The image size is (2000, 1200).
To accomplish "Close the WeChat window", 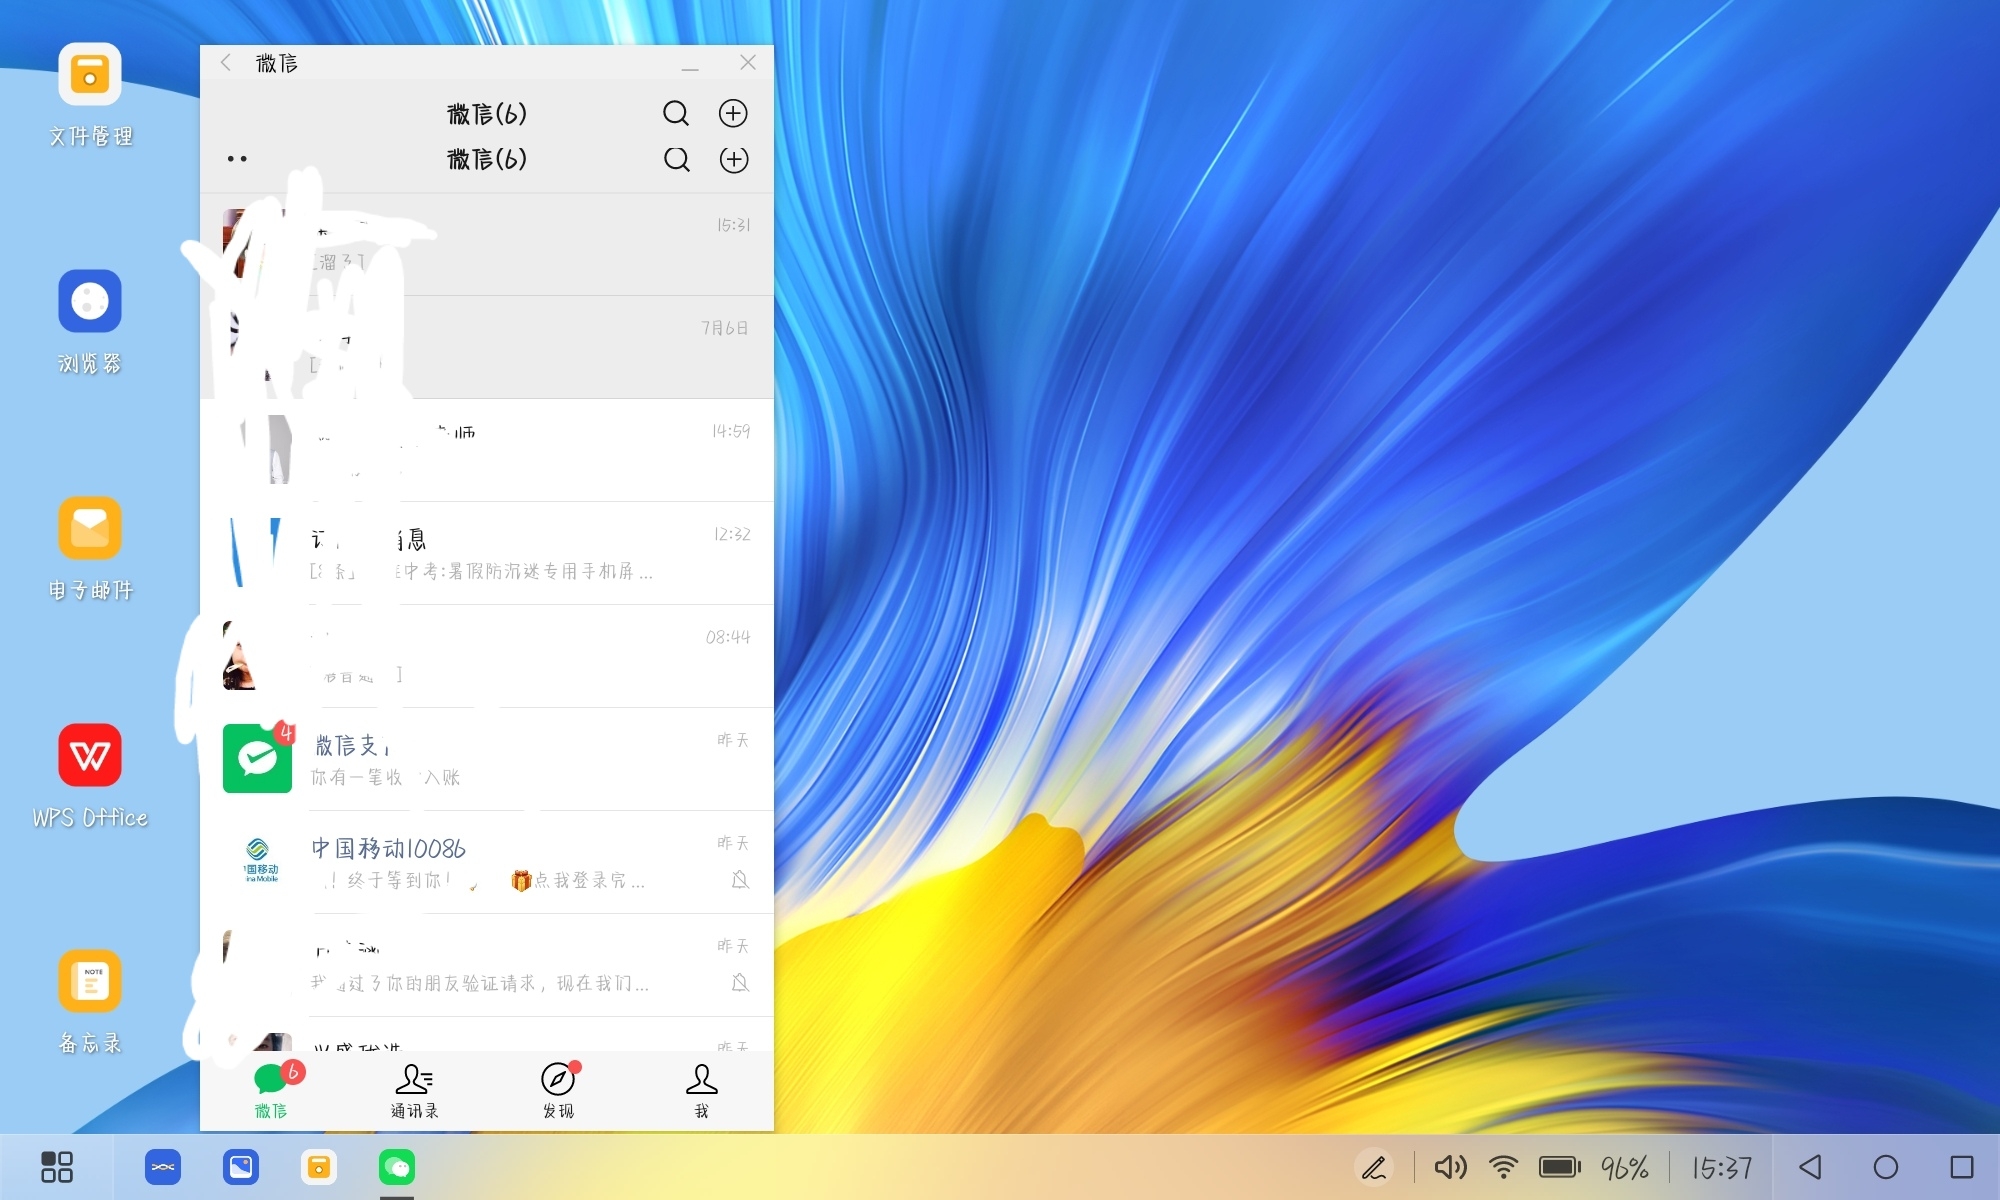I will pos(748,62).
